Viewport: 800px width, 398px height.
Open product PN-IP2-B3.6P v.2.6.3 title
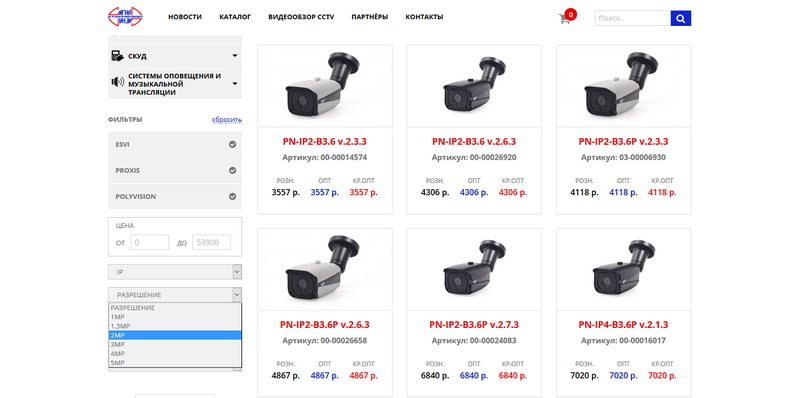tap(324, 325)
